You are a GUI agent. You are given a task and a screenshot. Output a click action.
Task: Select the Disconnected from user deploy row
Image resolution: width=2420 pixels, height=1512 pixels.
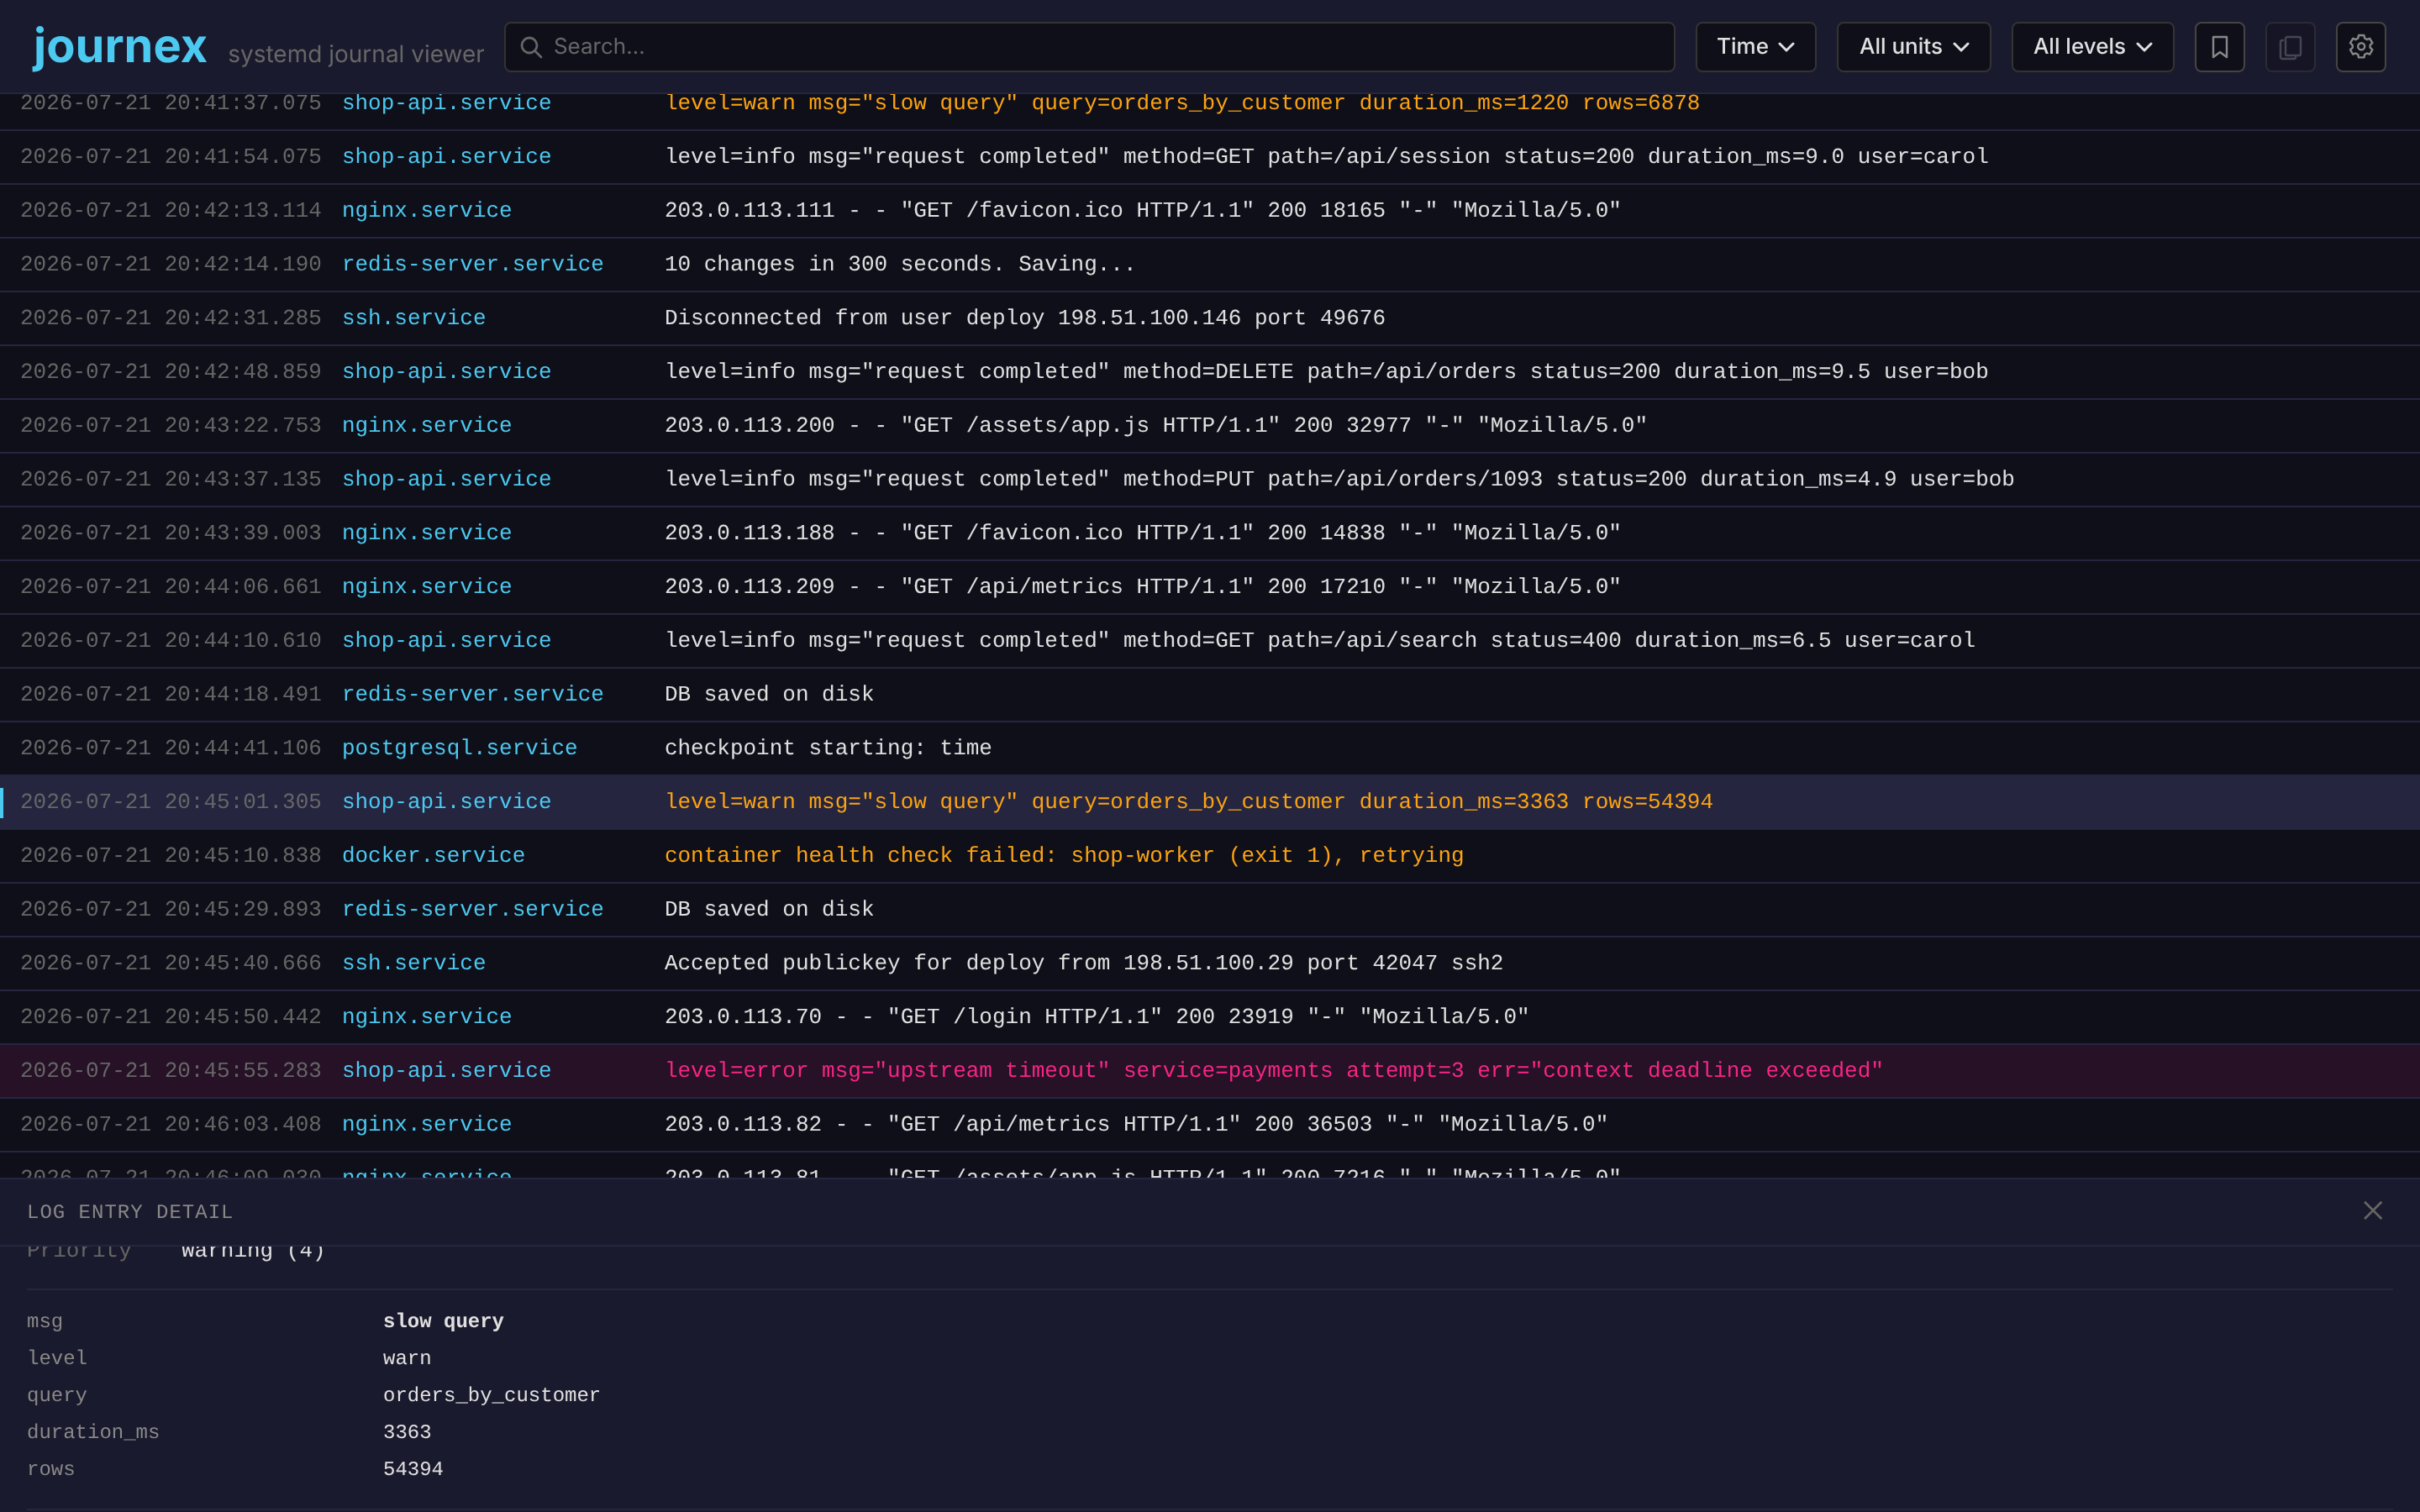1210,318
